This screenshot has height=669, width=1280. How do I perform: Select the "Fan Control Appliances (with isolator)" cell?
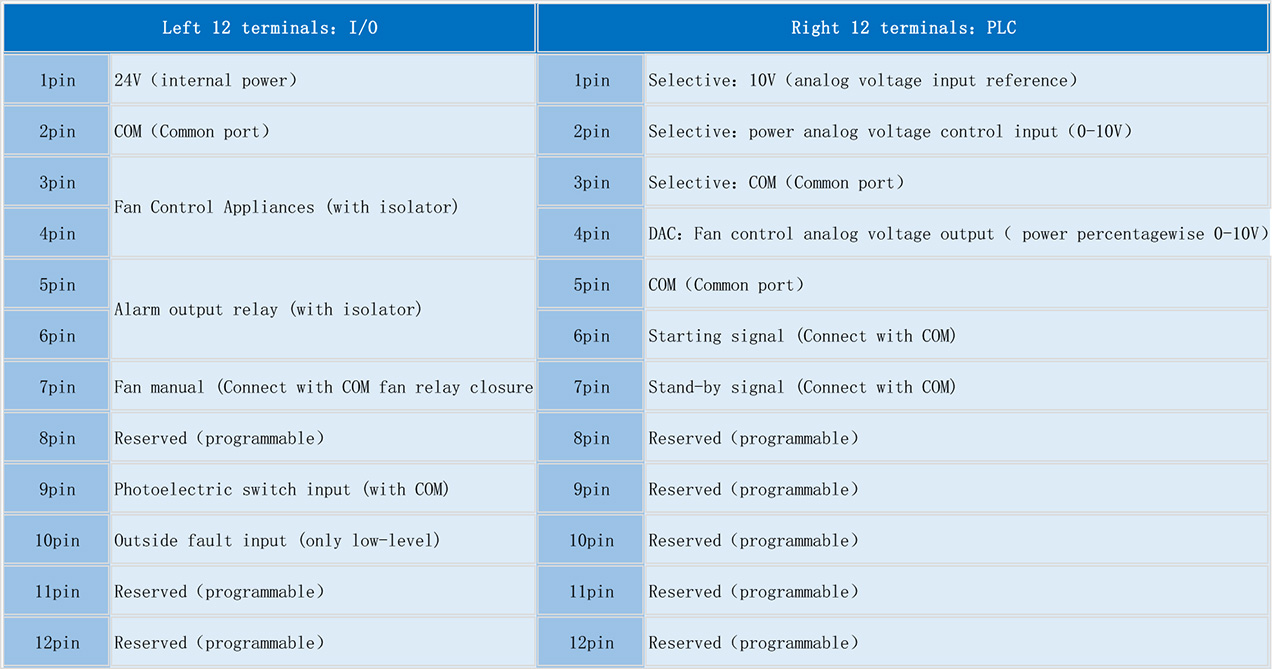click(322, 207)
